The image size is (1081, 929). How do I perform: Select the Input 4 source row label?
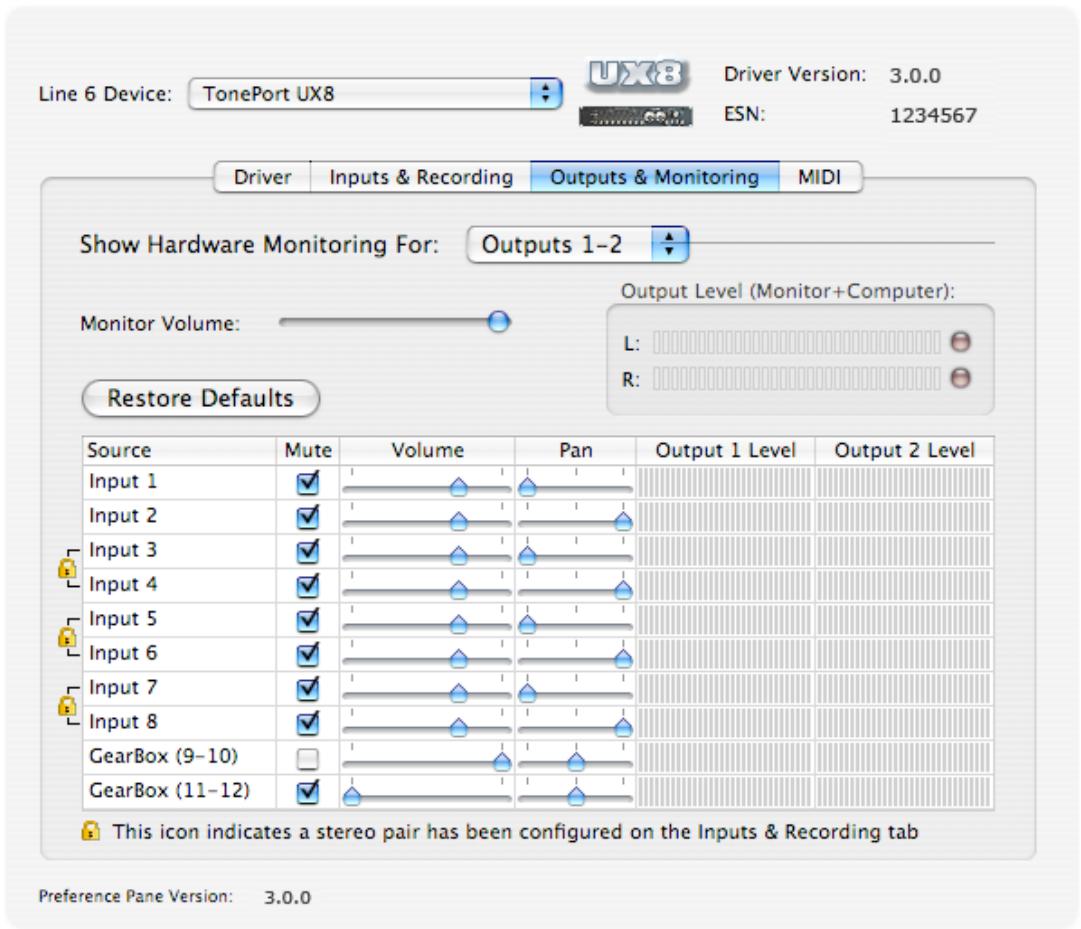click(123, 584)
